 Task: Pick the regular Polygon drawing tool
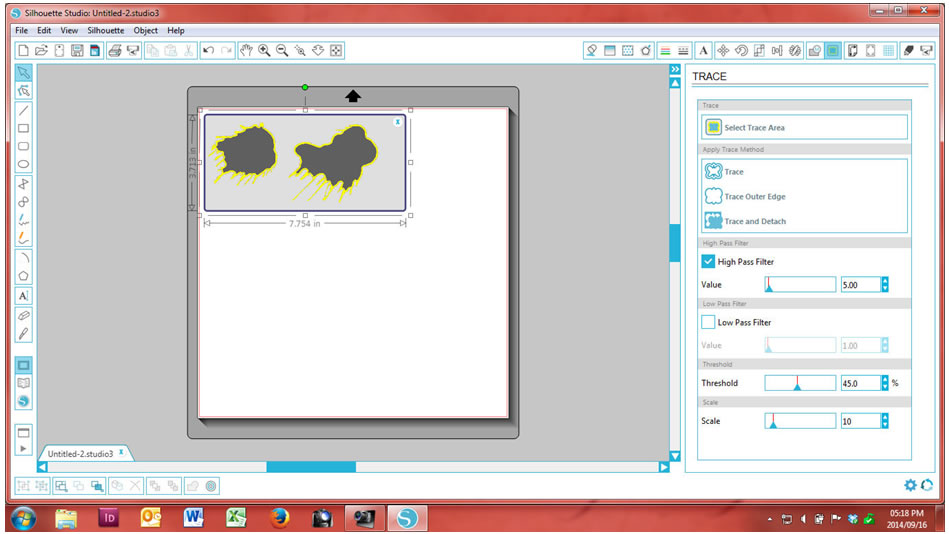coord(23,276)
